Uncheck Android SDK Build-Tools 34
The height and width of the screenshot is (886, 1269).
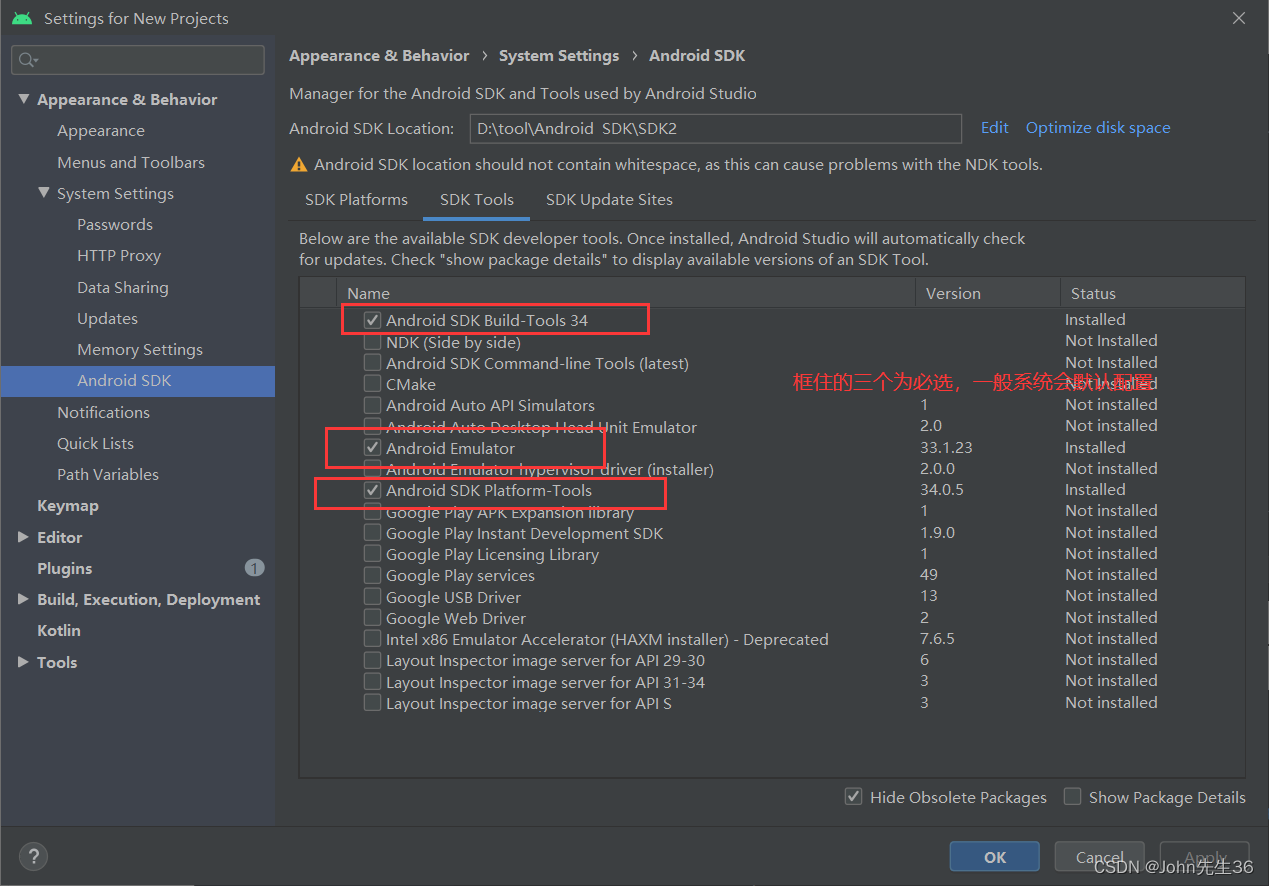(x=372, y=320)
